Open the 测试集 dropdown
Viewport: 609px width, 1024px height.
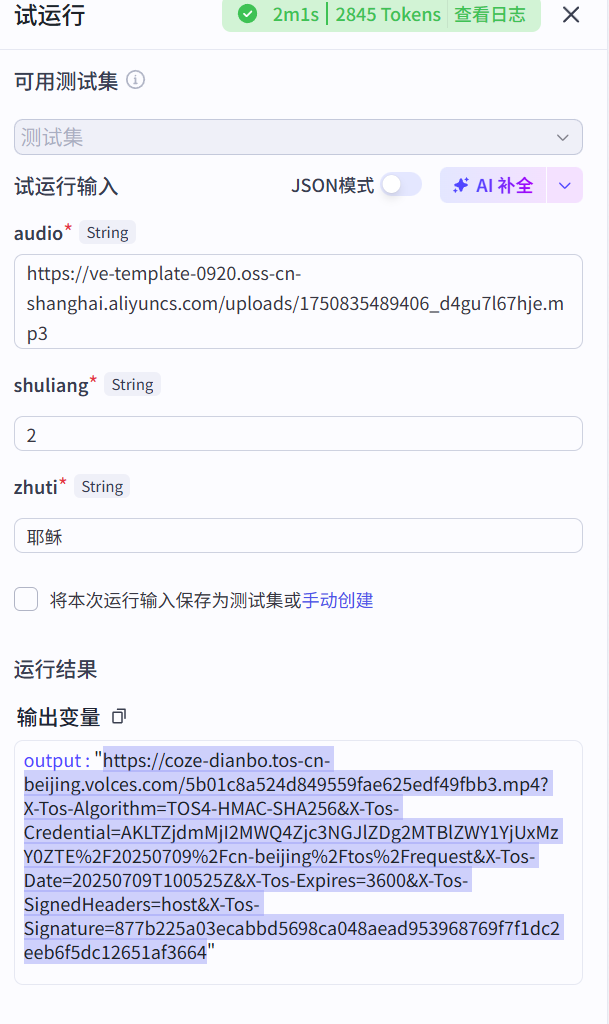click(298, 137)
